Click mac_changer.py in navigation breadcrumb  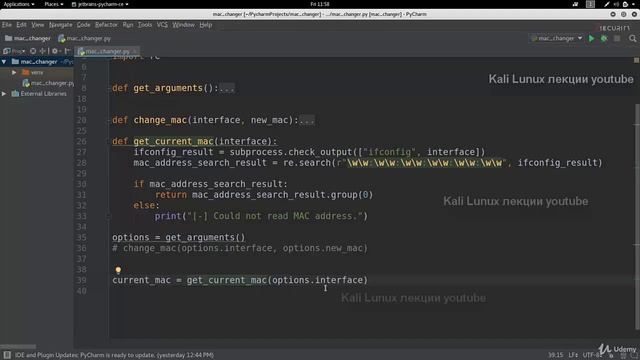pyautogui.click(x=85, y=38)
